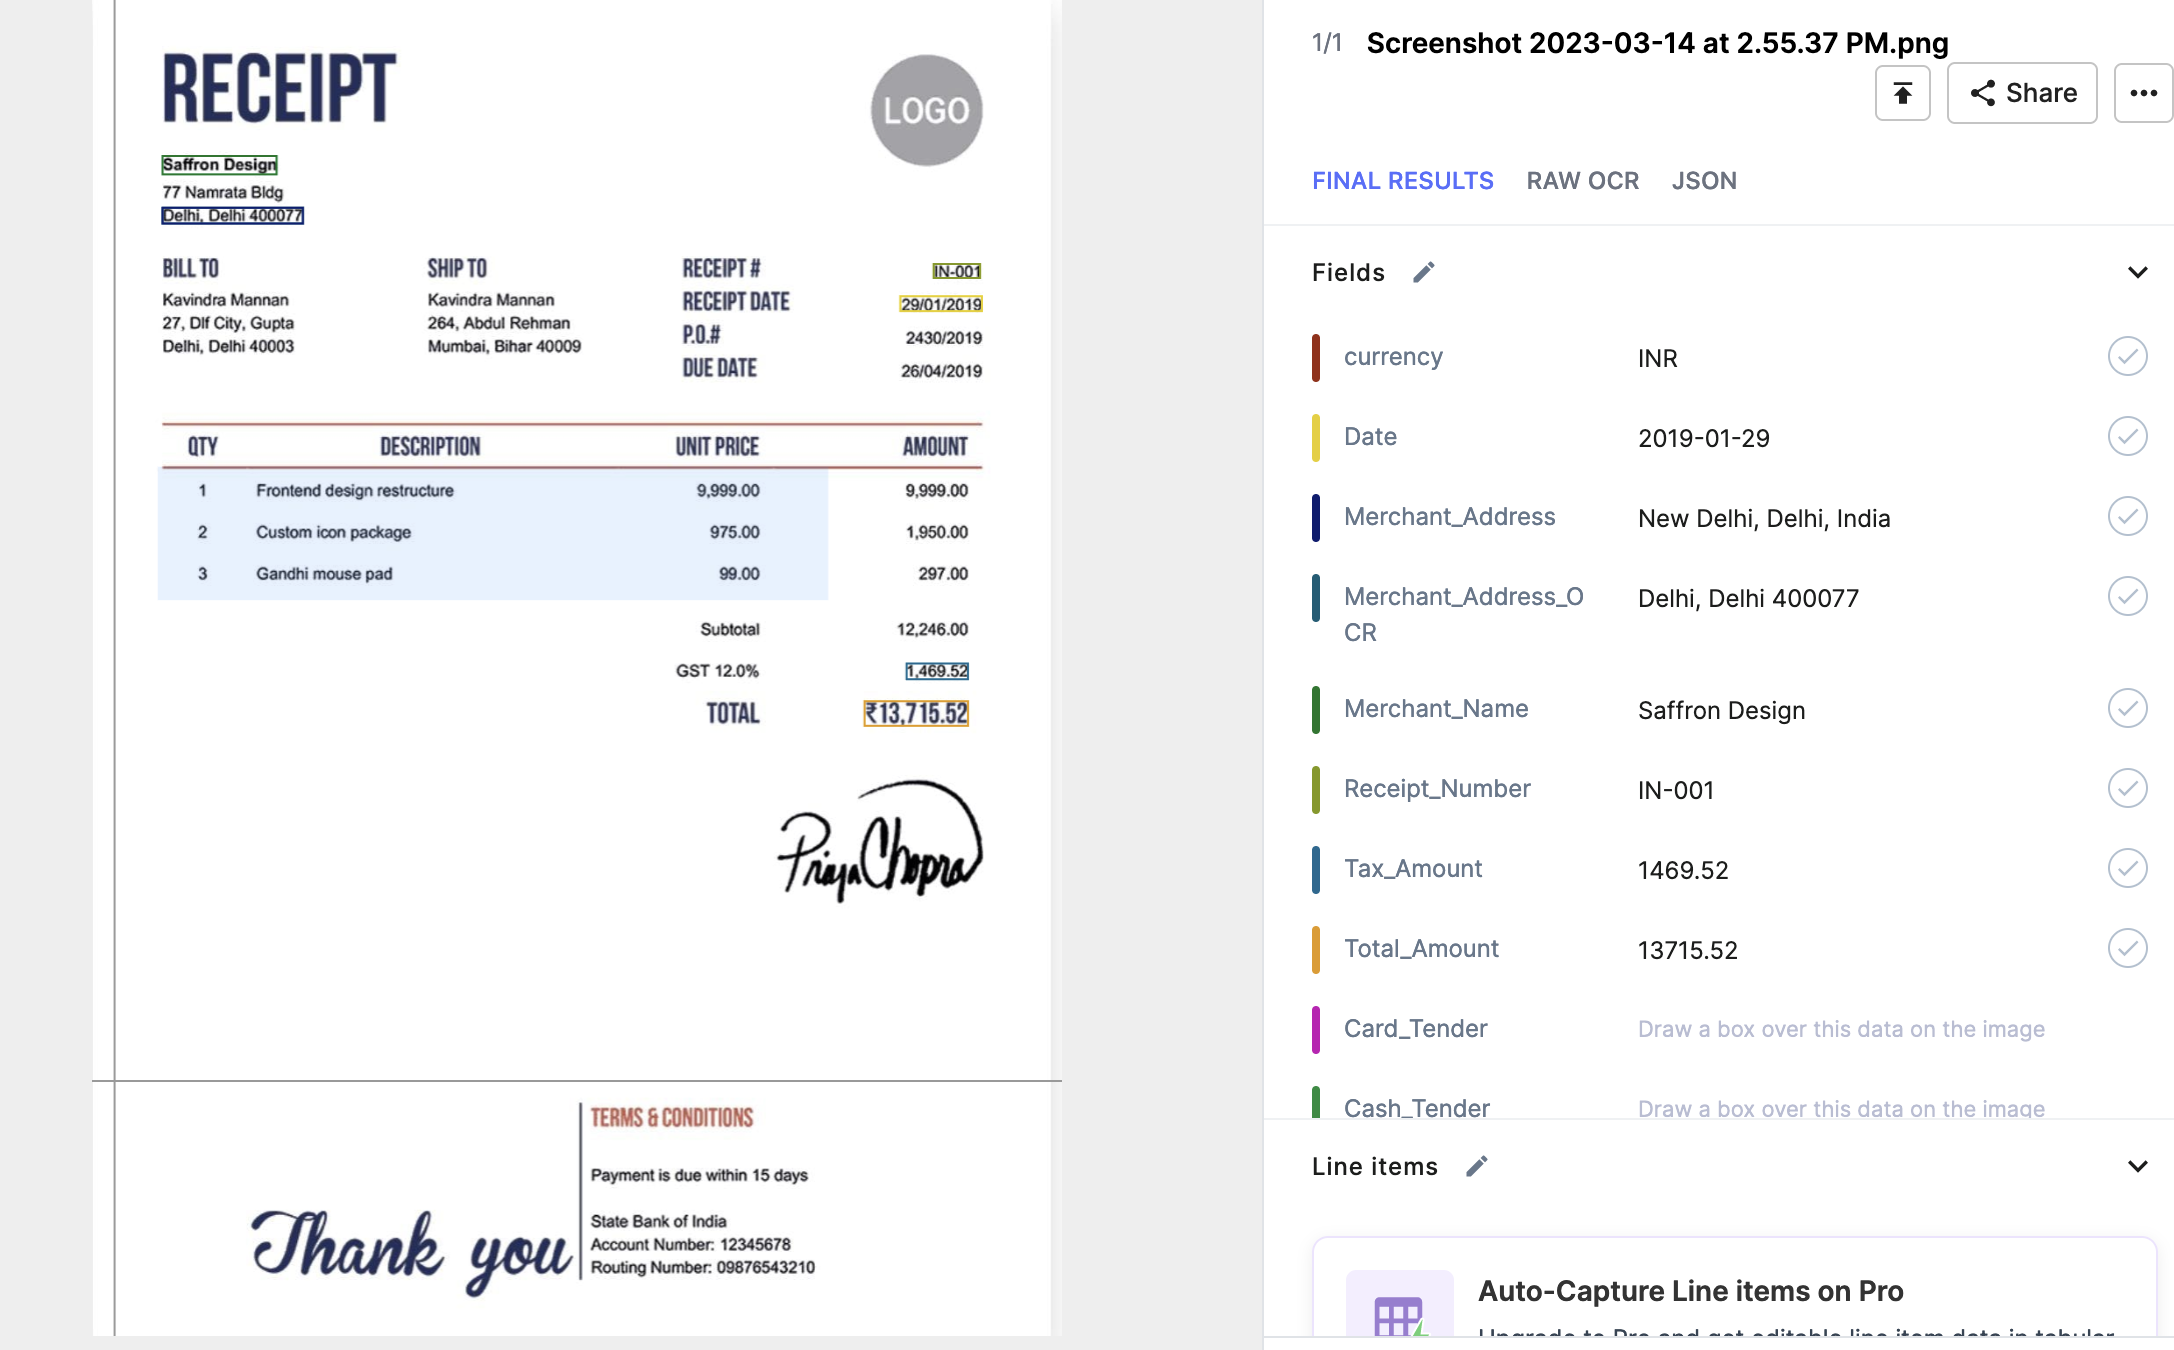Click the edit pencil icon for Line items
2174x1350 pixels.
coord(1476,1165)
